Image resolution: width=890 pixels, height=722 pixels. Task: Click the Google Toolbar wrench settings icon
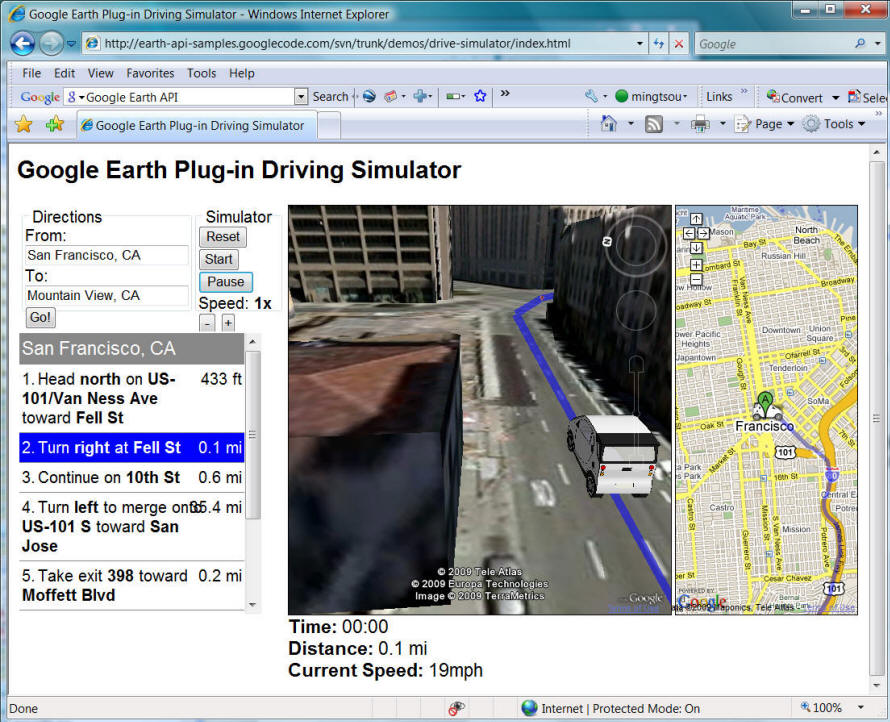click(x=591, y=96)
